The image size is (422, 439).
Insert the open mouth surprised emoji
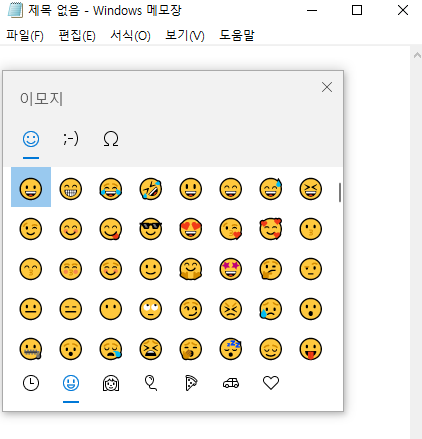coord(311,309)
